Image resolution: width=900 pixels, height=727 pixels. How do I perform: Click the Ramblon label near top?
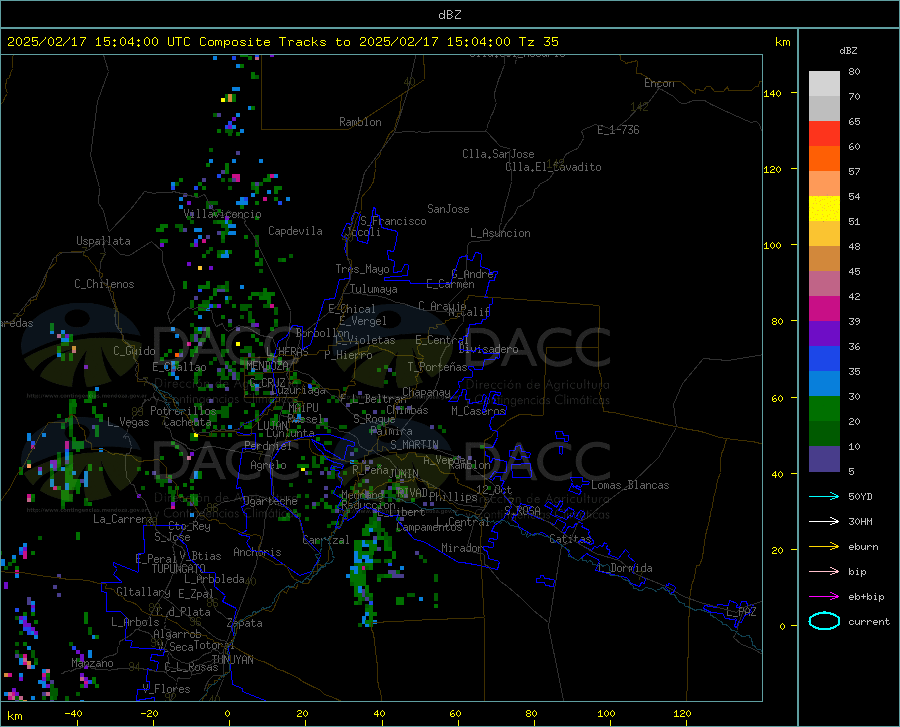click(x=360, y=122)
